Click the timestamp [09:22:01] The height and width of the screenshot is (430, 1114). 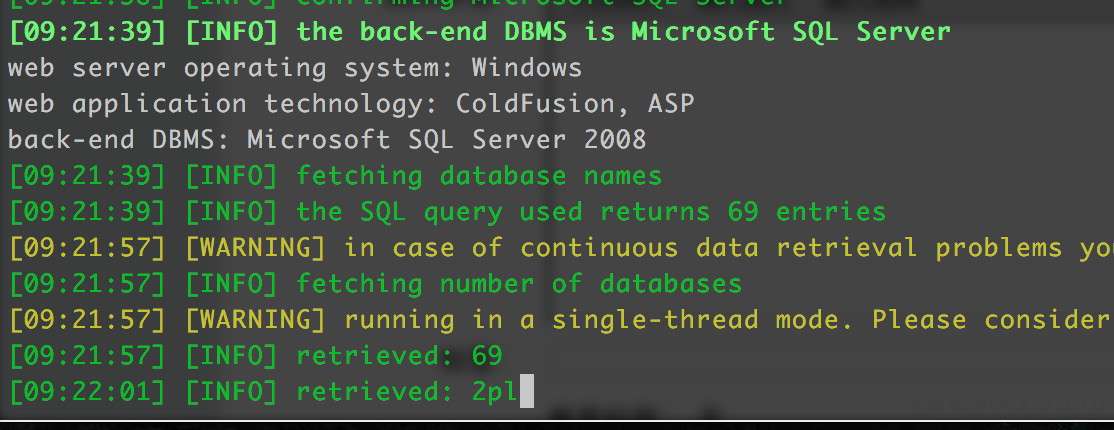click(x=87, y=392)
